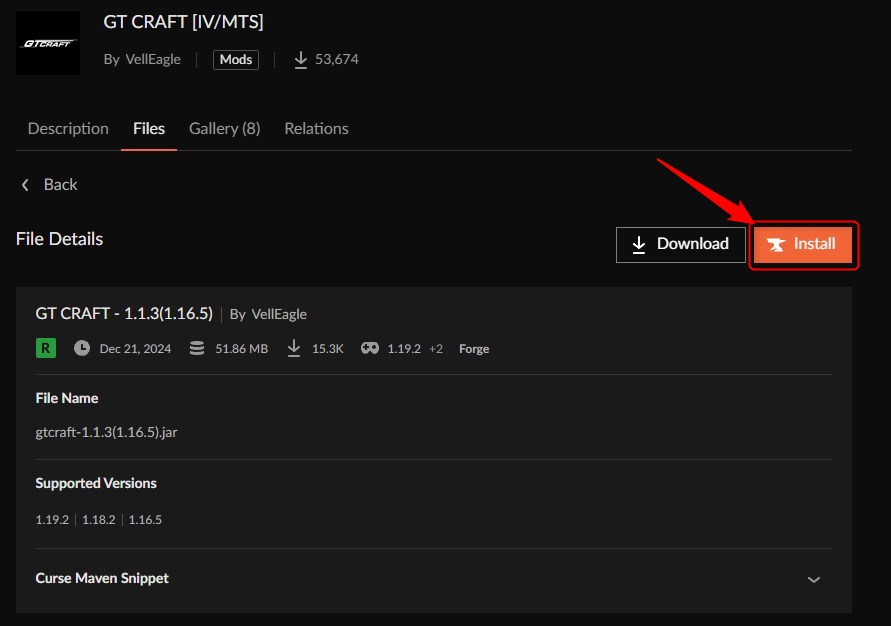Switch to the Description tab
891x626 pixels.
coord(68,128)
